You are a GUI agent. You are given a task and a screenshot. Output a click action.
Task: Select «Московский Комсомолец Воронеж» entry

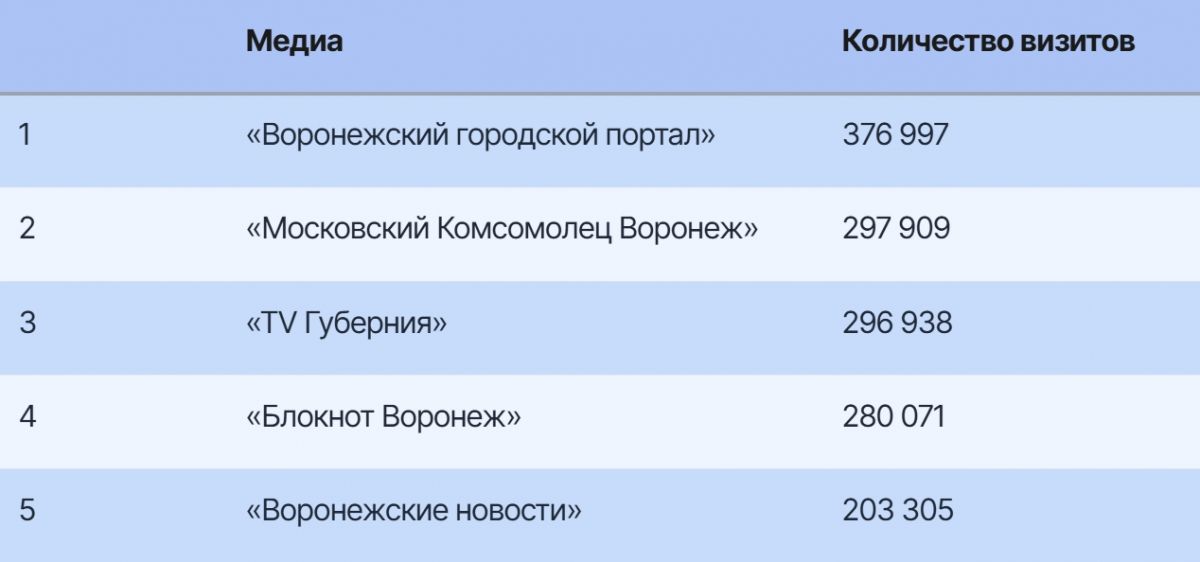click(x=502, y=229)
